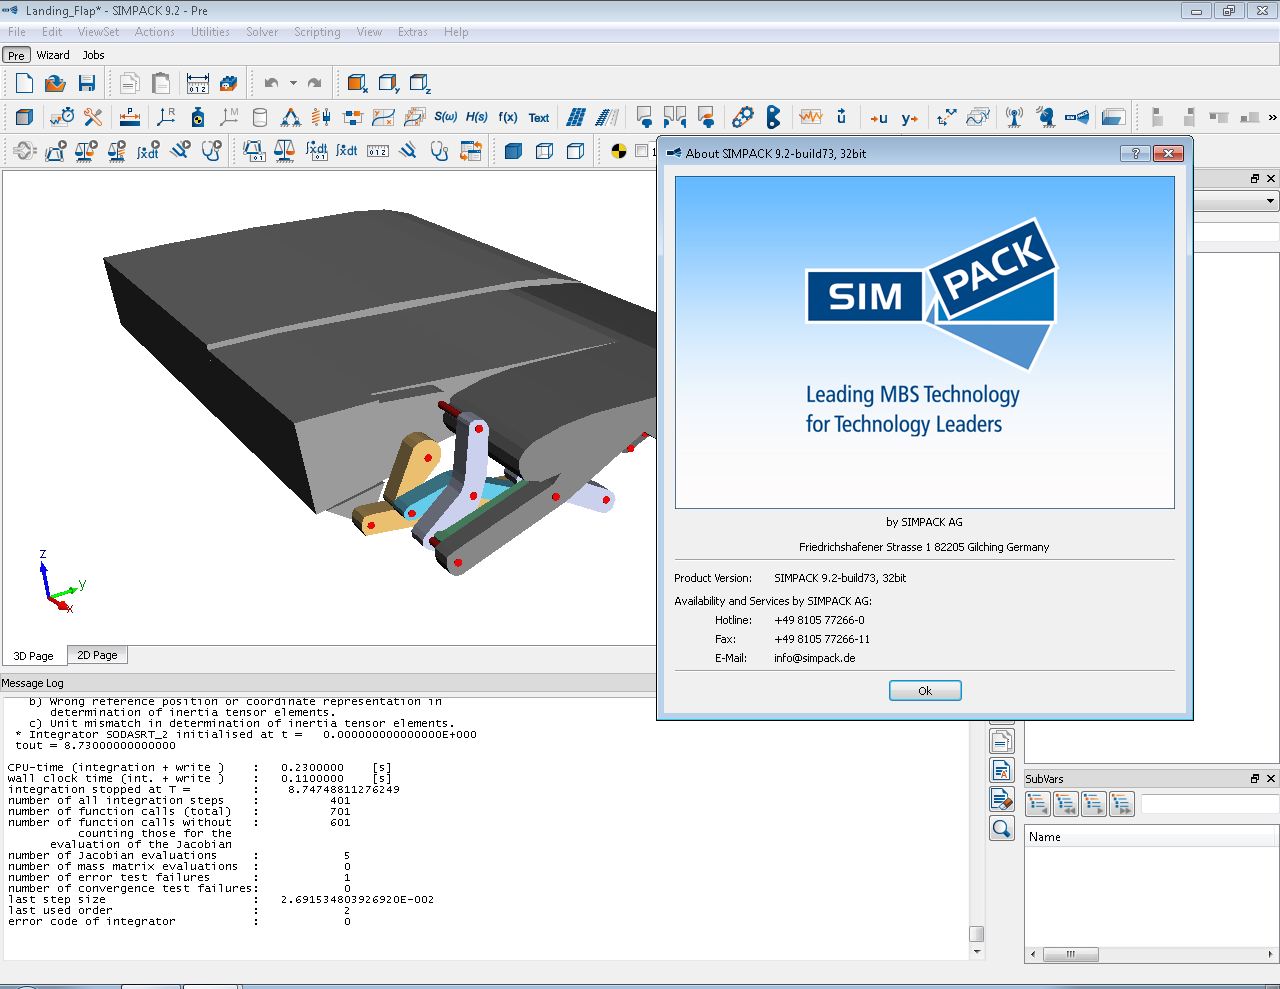Click the redo arrow icon
Screen dimensions: 1280x989
point(315,83)
